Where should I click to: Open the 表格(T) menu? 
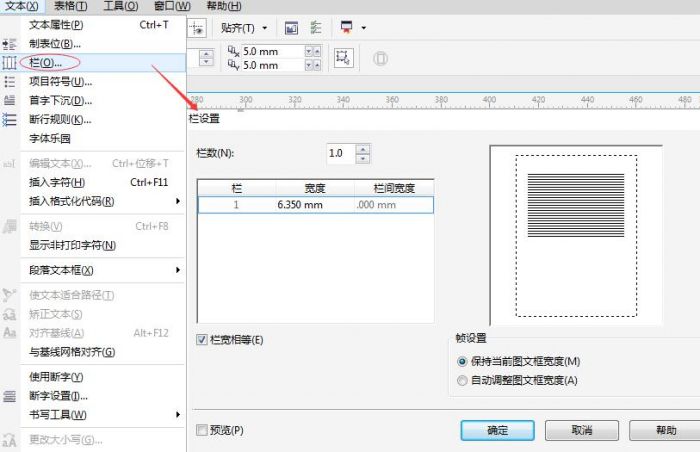[x=70, y=6]
